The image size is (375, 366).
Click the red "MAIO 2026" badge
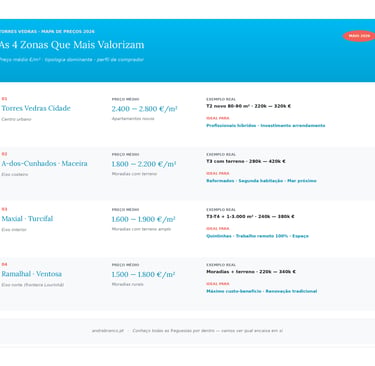(x=359, y=36)
